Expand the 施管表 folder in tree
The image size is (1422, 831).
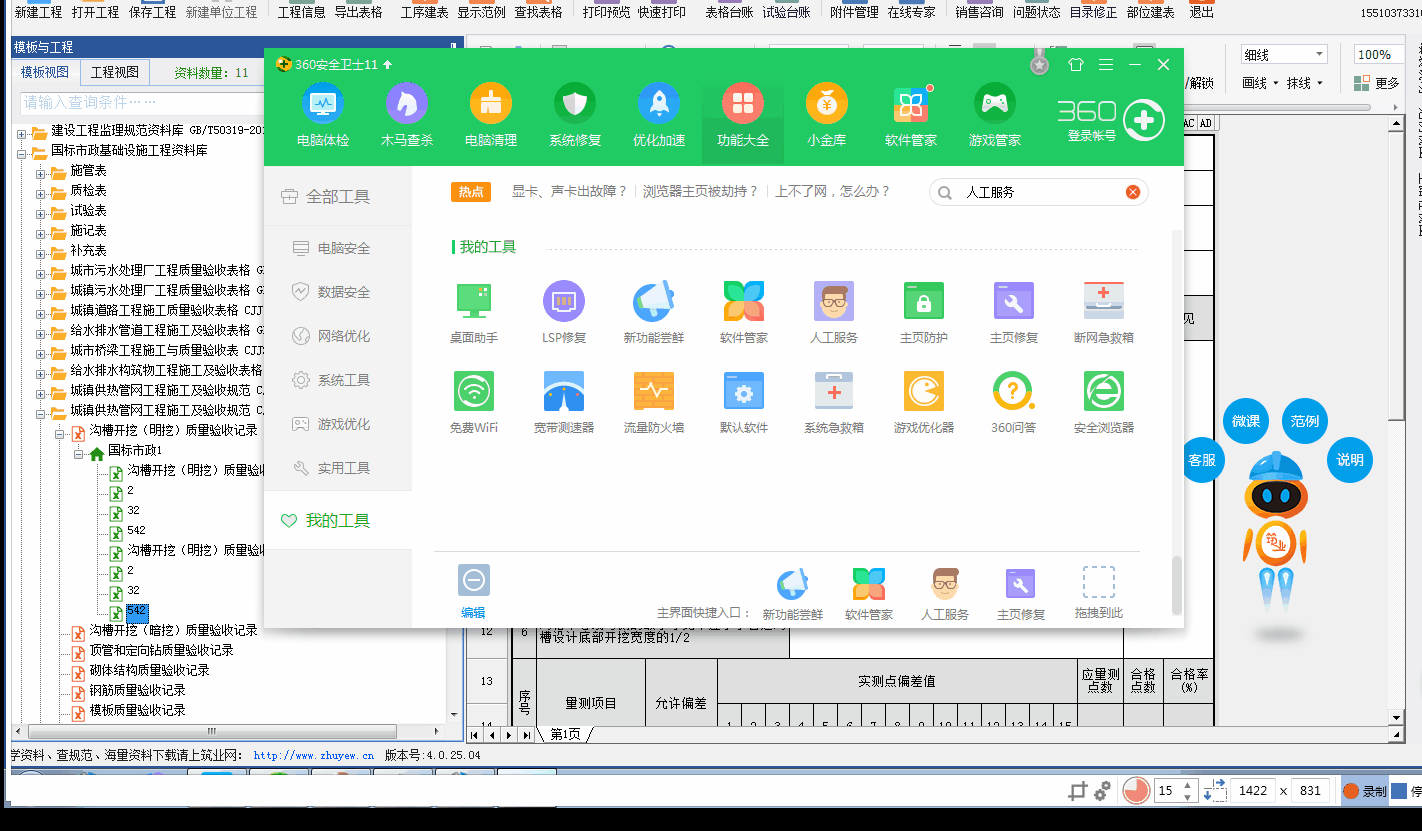pos(42,171)
